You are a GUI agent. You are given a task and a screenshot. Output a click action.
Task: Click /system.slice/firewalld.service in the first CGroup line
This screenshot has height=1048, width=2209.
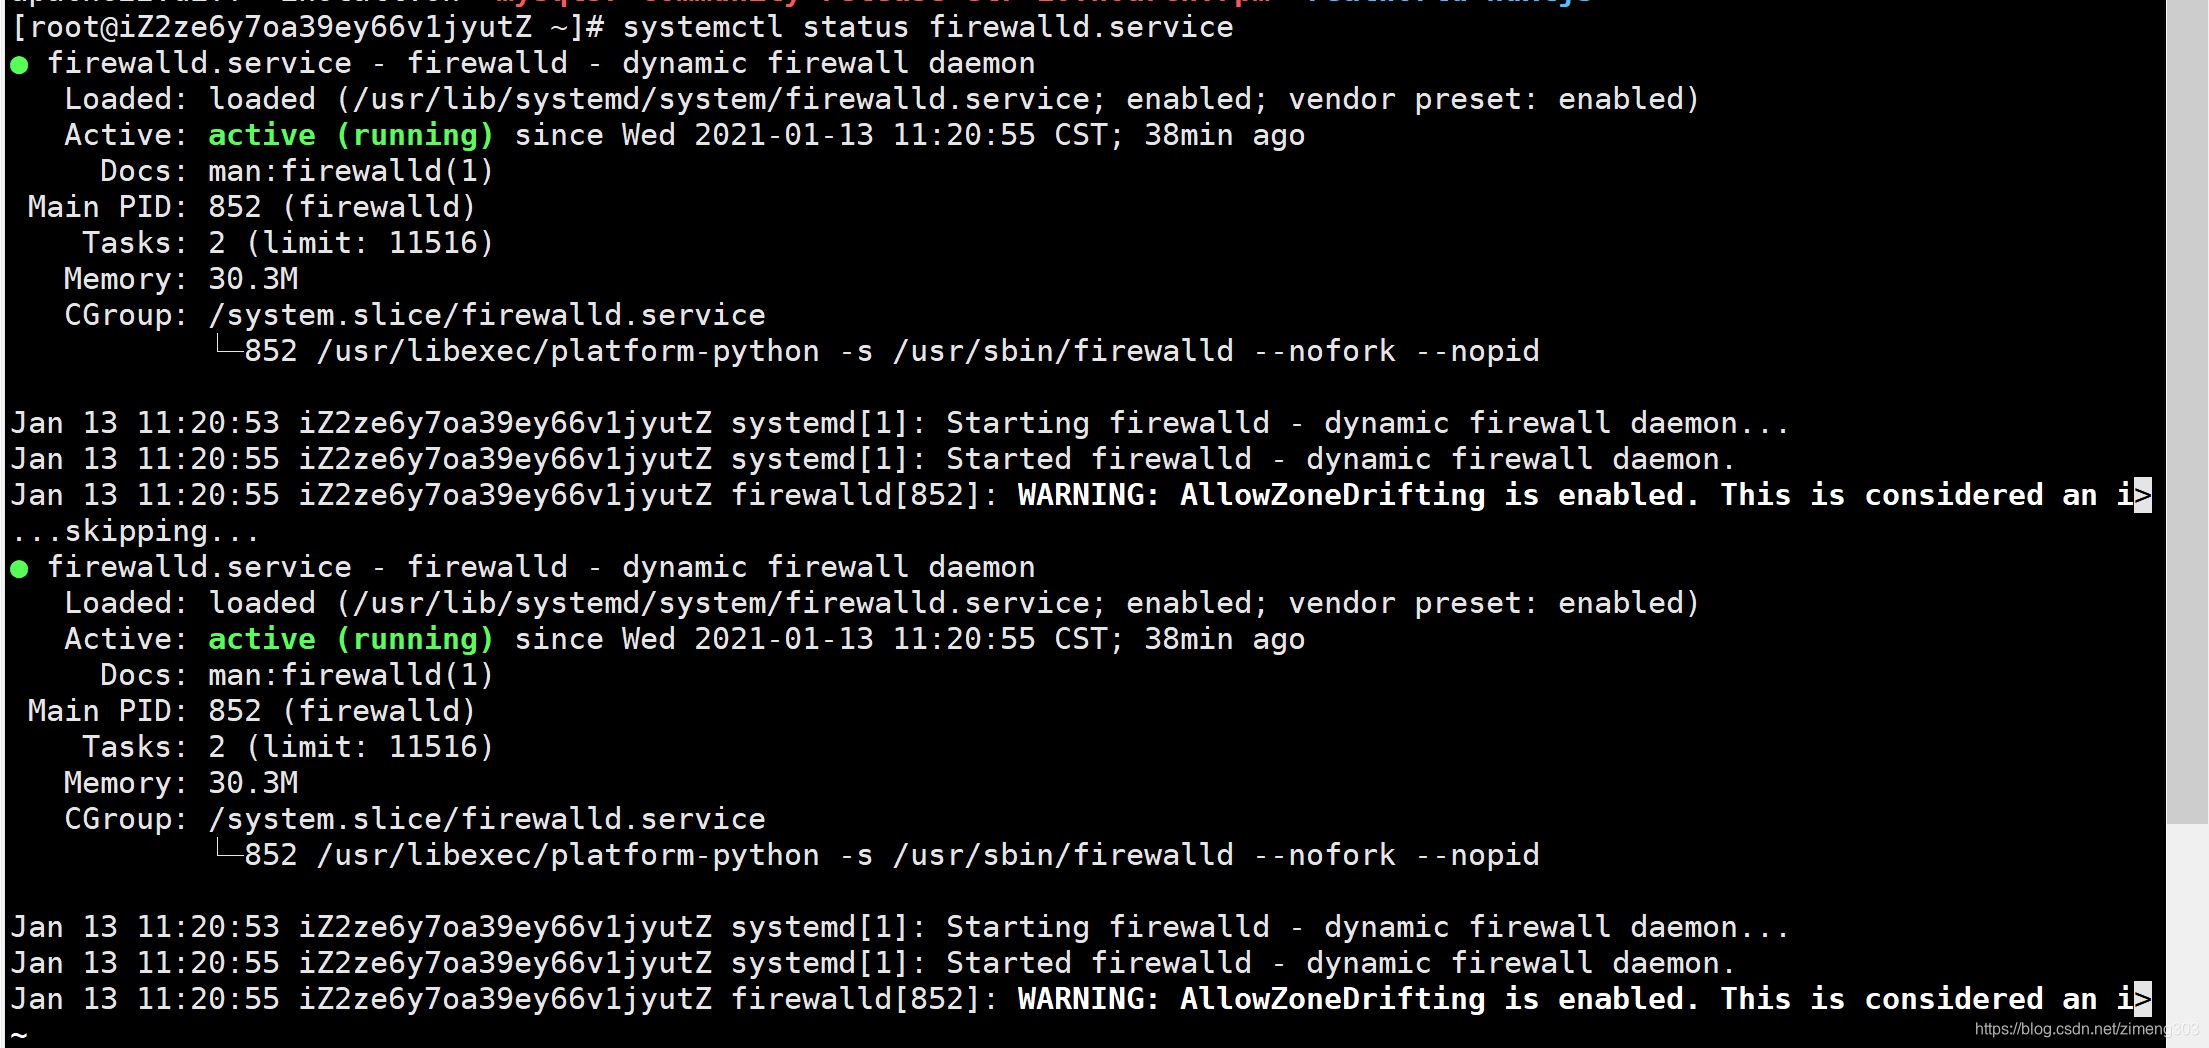(487, 315)
